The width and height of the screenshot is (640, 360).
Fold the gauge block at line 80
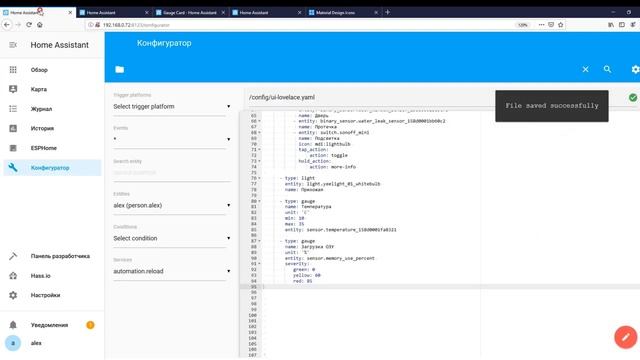[x=259, y=201]
